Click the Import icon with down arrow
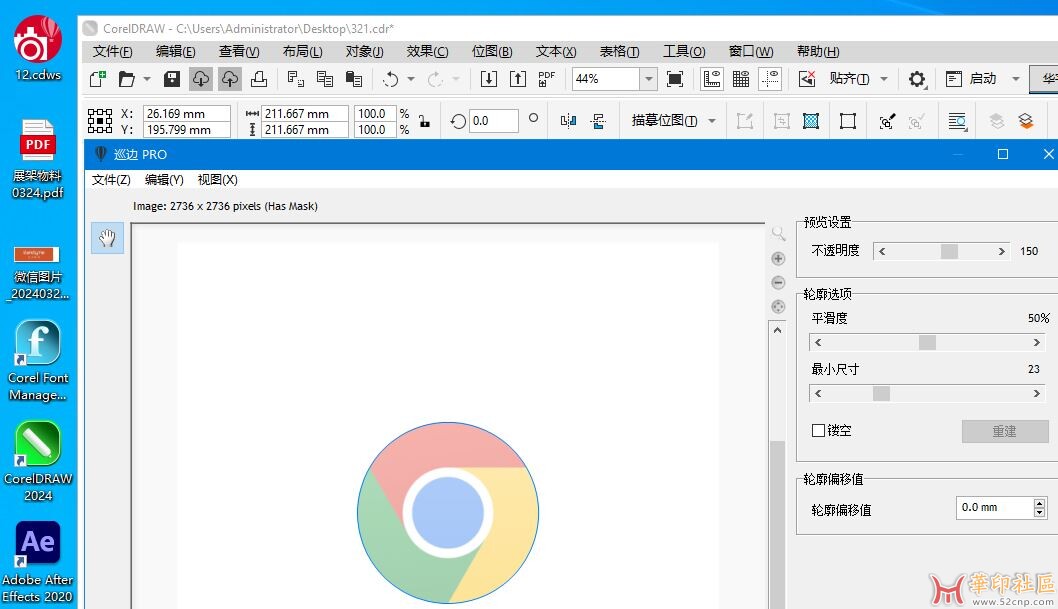The height and width of the screenshot is (609, 1058). [489, 79]
